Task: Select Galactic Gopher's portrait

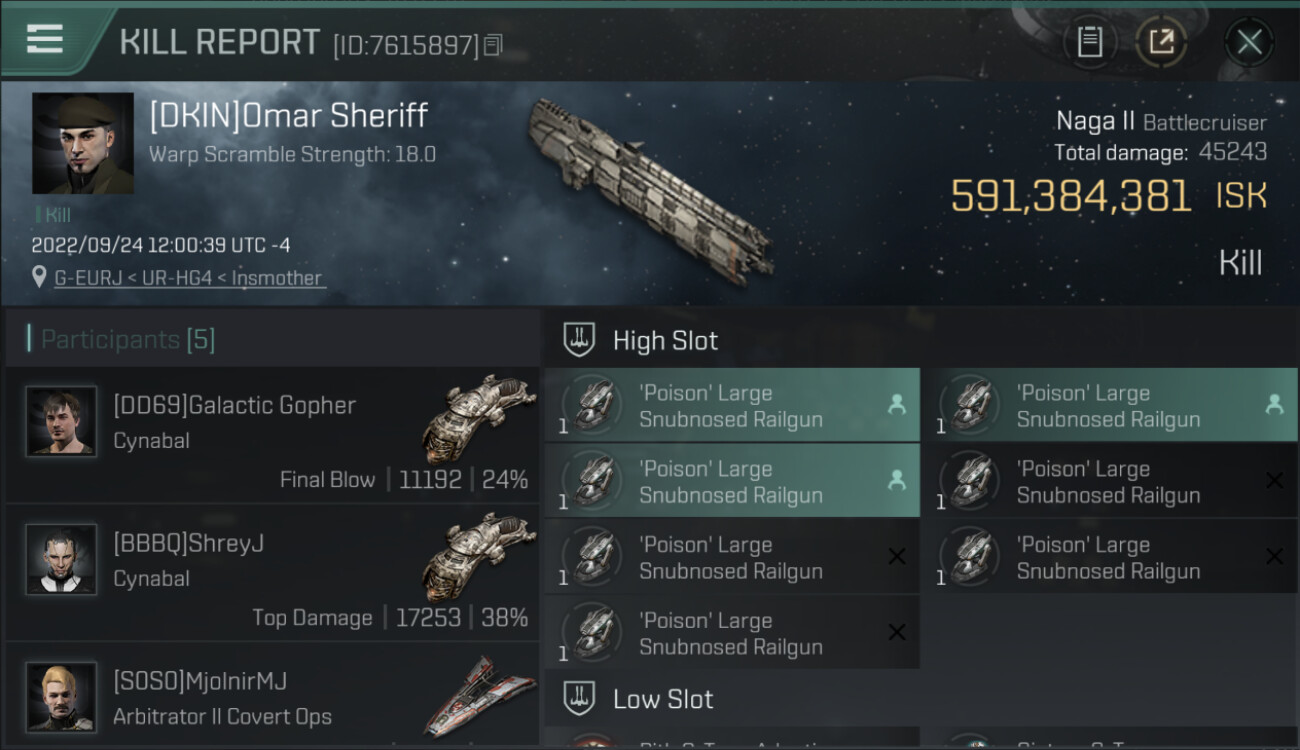Action: tap(62, 422)
